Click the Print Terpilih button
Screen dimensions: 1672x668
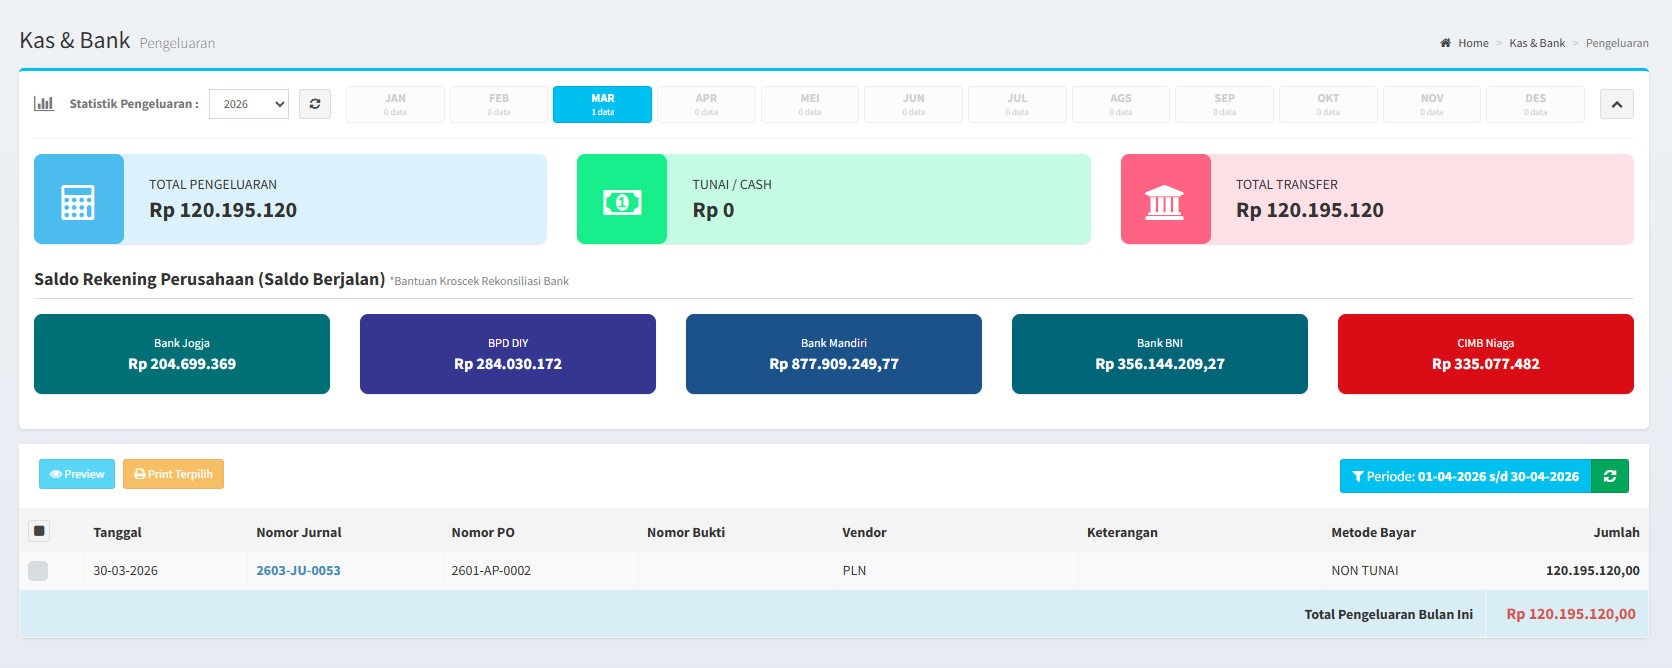point(173,474)
